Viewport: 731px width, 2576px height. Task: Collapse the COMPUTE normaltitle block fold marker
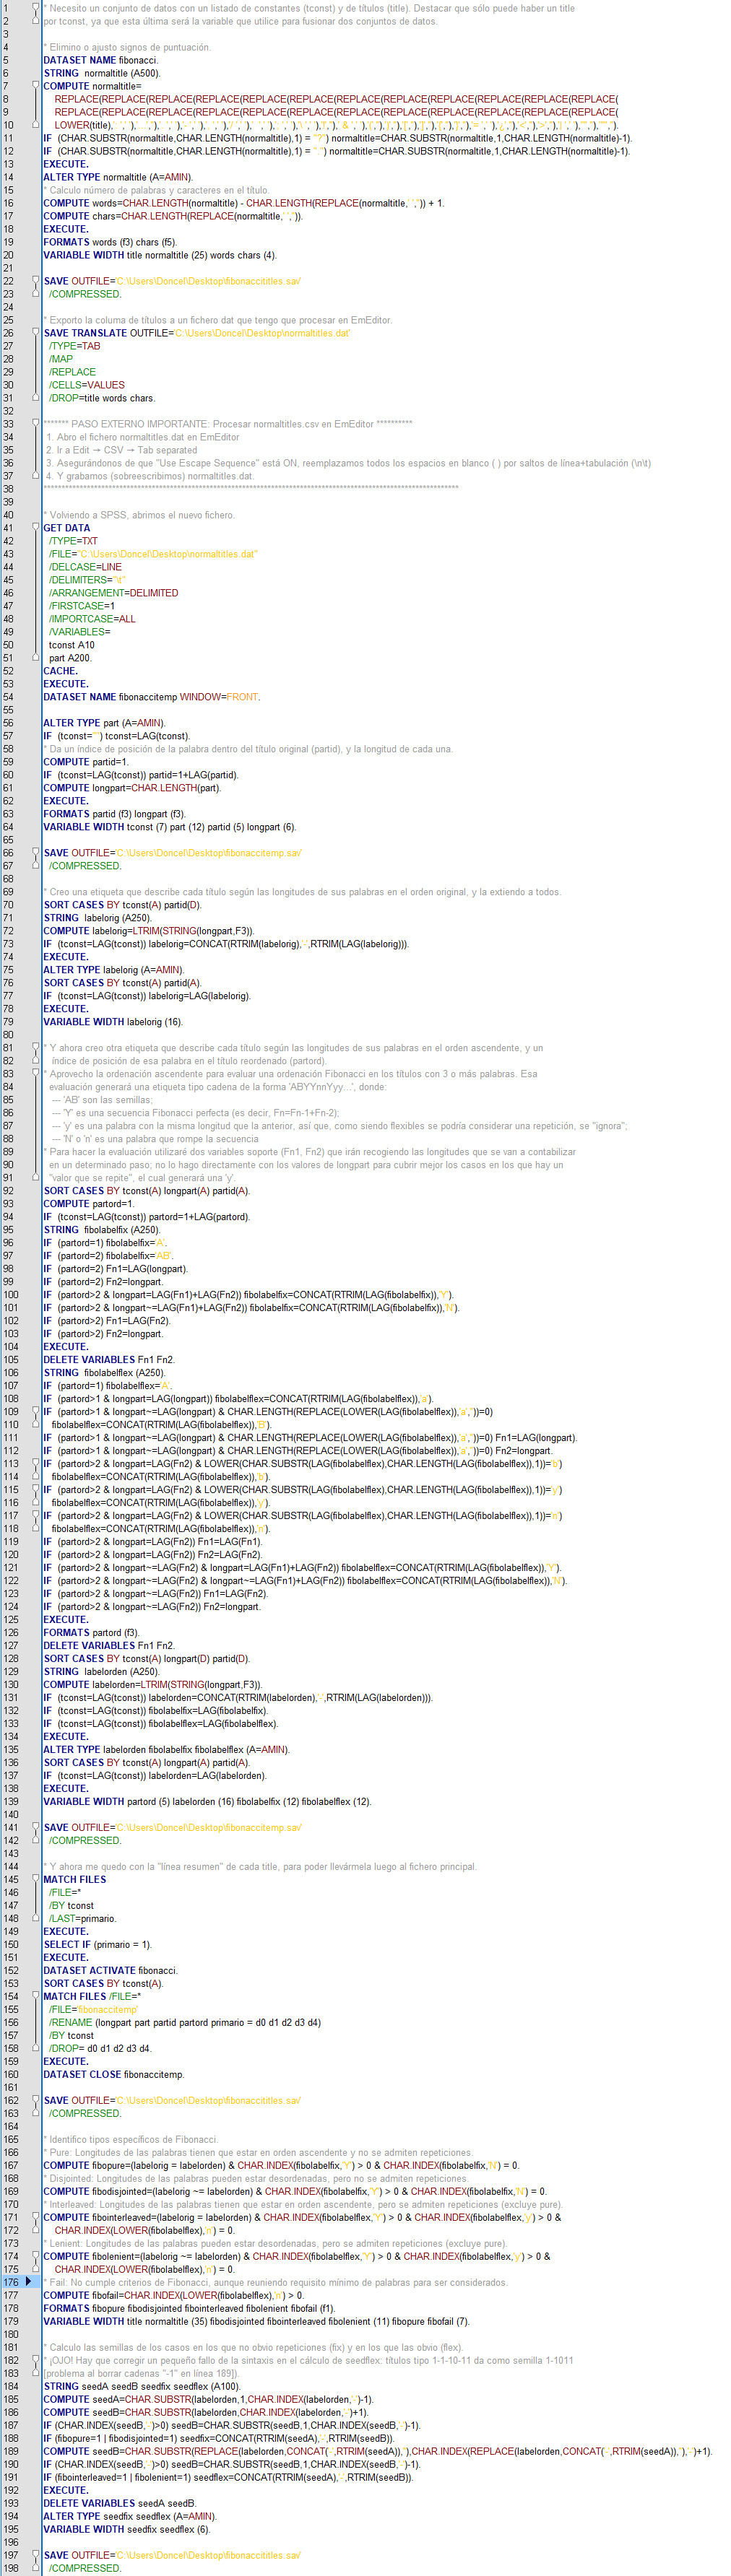(x=36, y=86)
